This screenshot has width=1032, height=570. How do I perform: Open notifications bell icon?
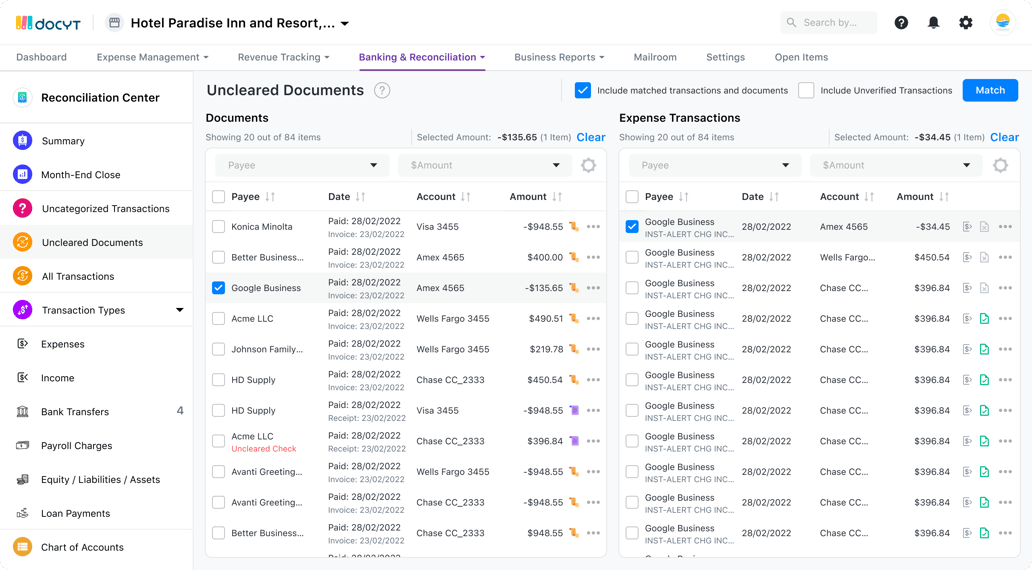933,22
